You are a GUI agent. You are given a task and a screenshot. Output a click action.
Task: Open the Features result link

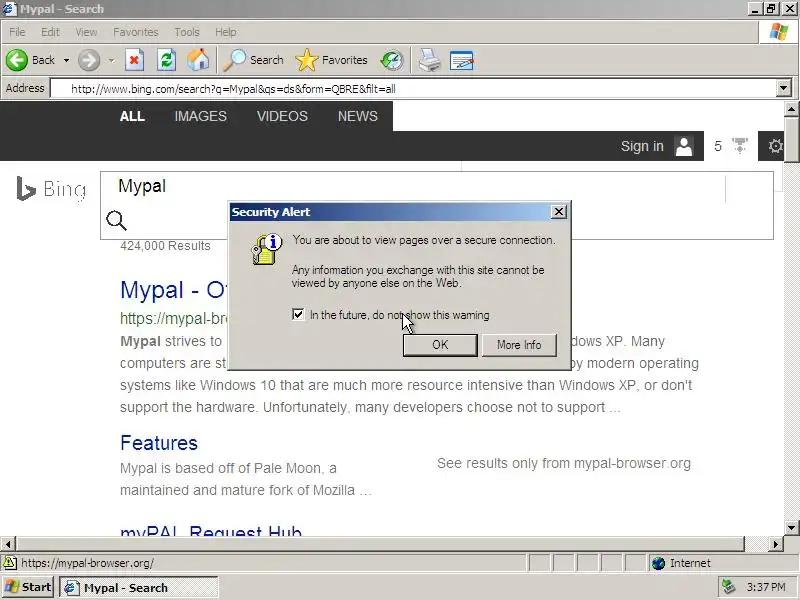coord(159,443)
